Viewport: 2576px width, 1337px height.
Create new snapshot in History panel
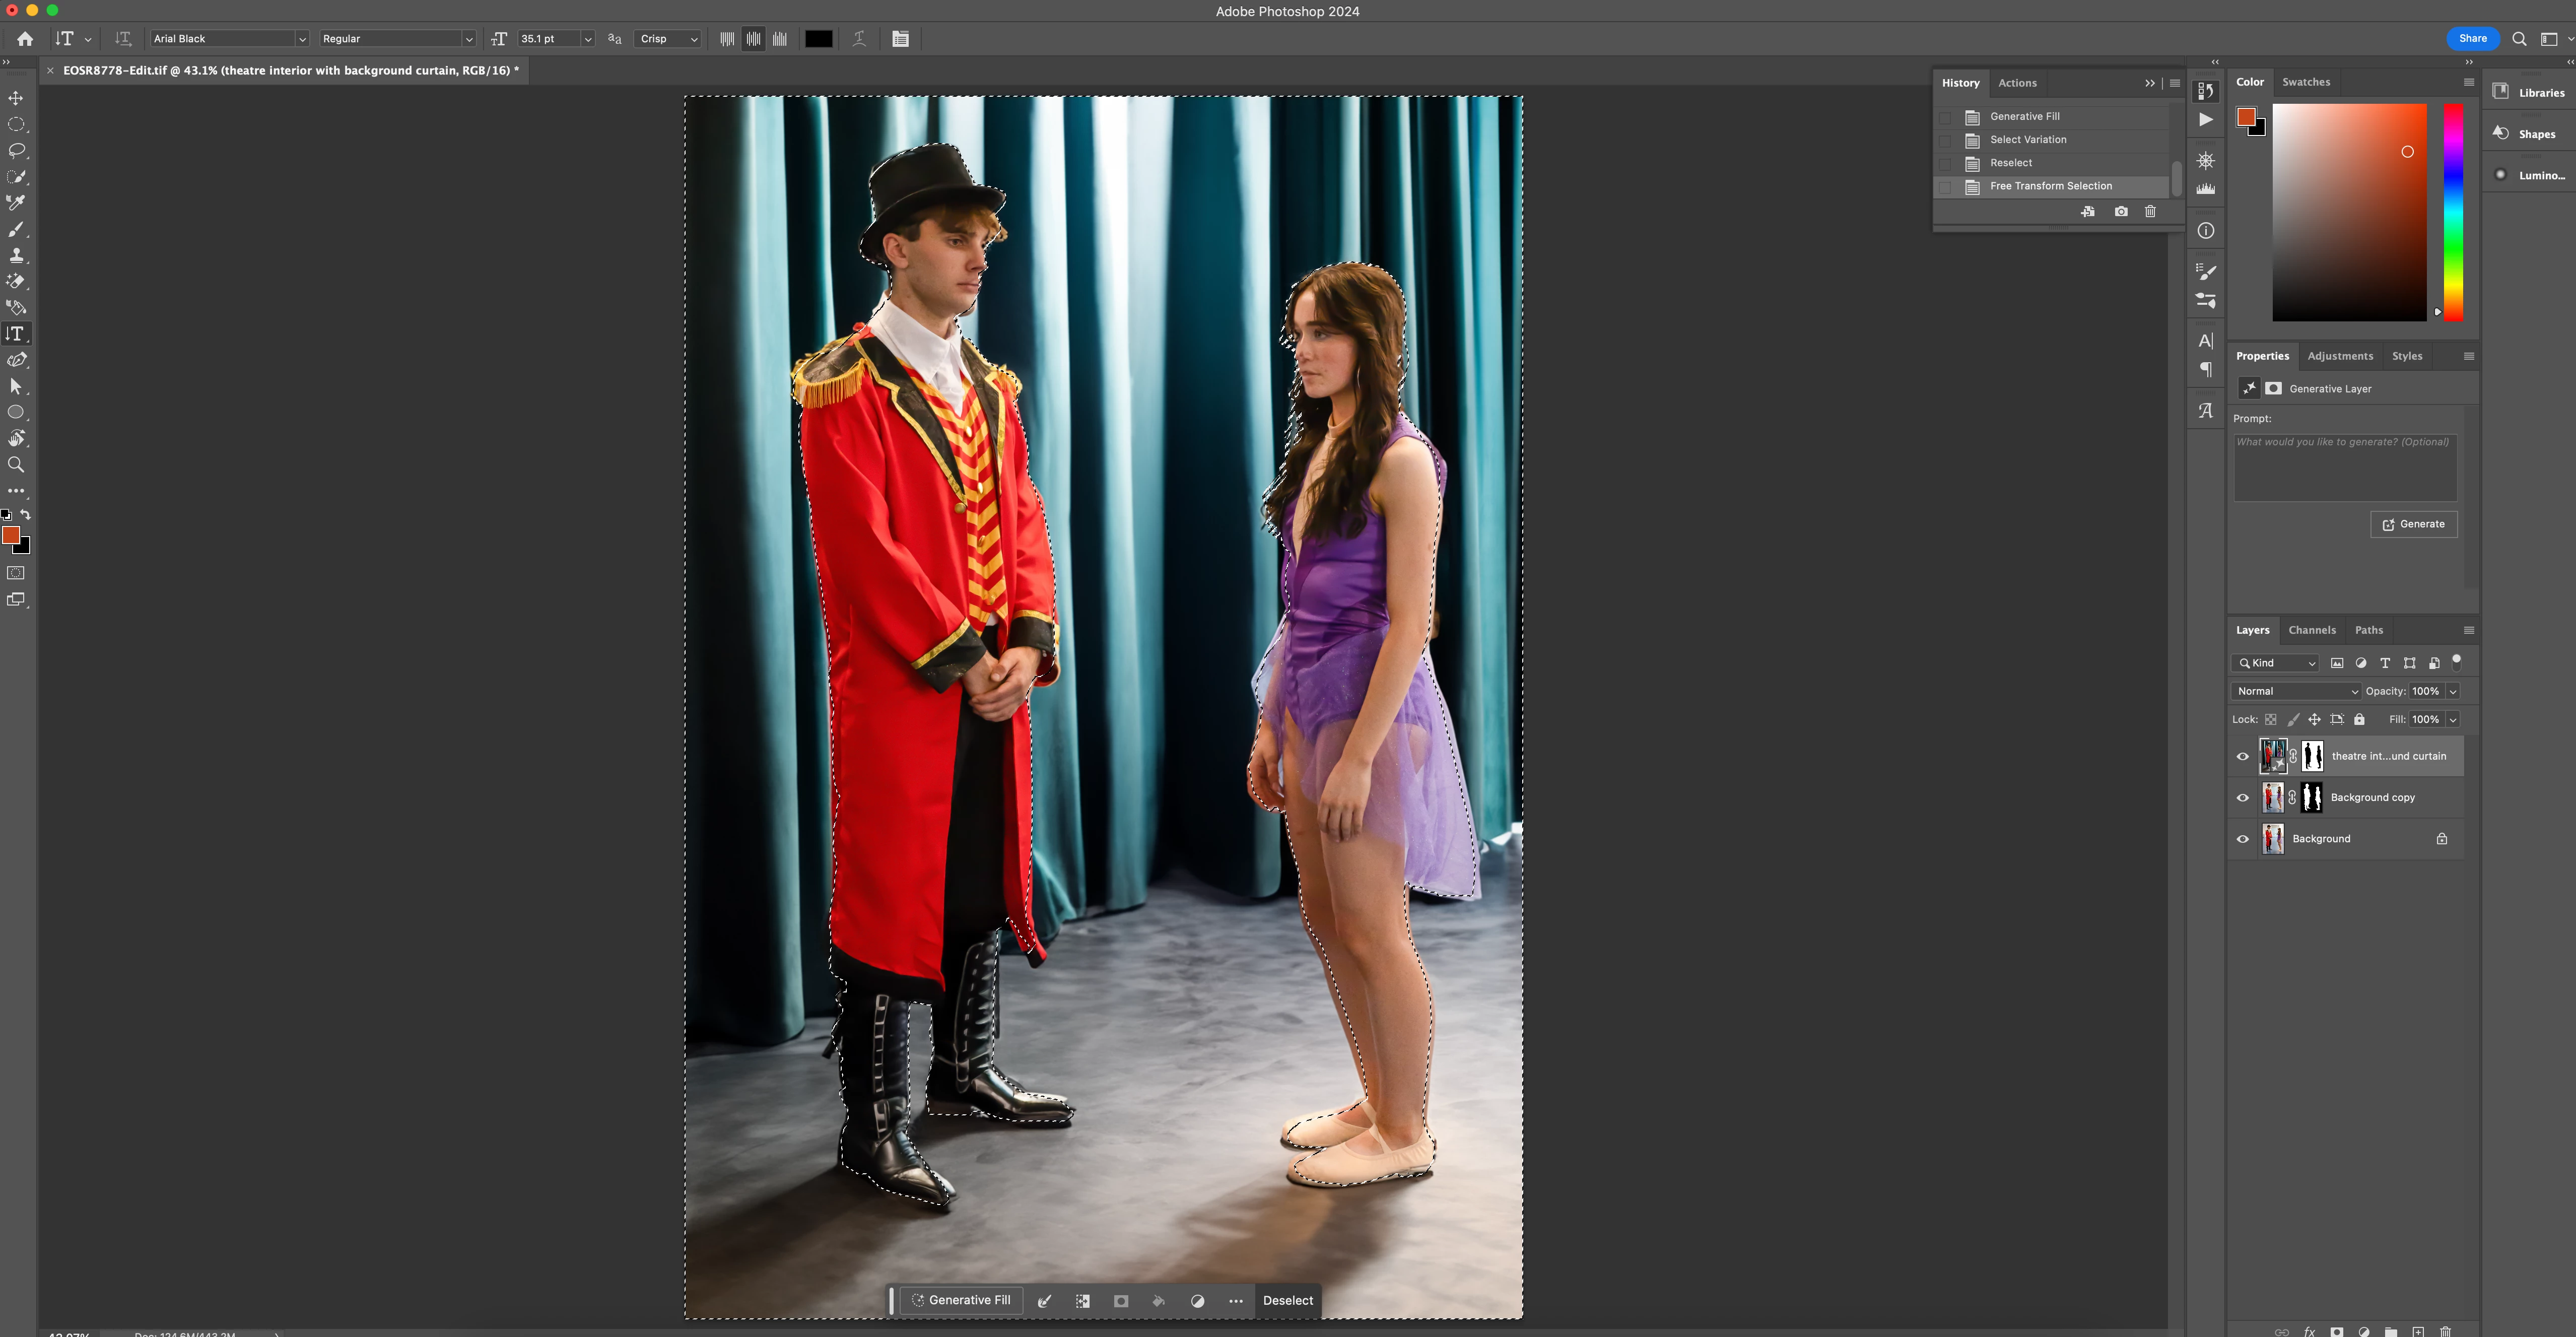pyautogui.click(x=2121, y=212)
